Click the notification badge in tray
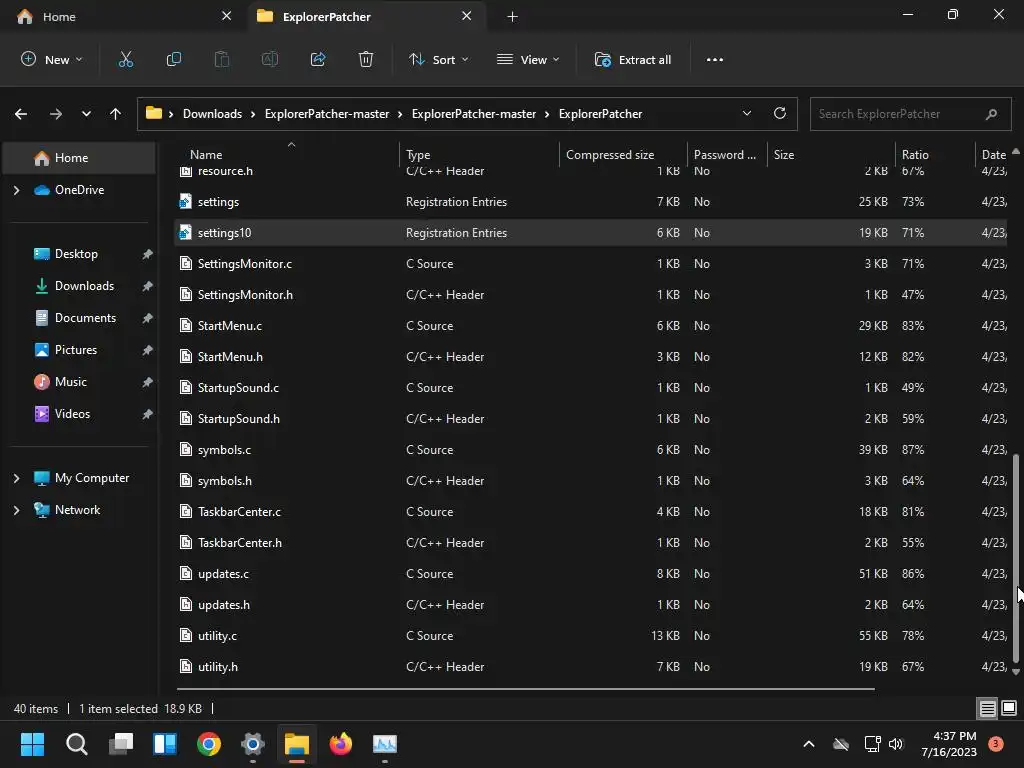The width and height of the screenshot is (1024, 768). 995,743
